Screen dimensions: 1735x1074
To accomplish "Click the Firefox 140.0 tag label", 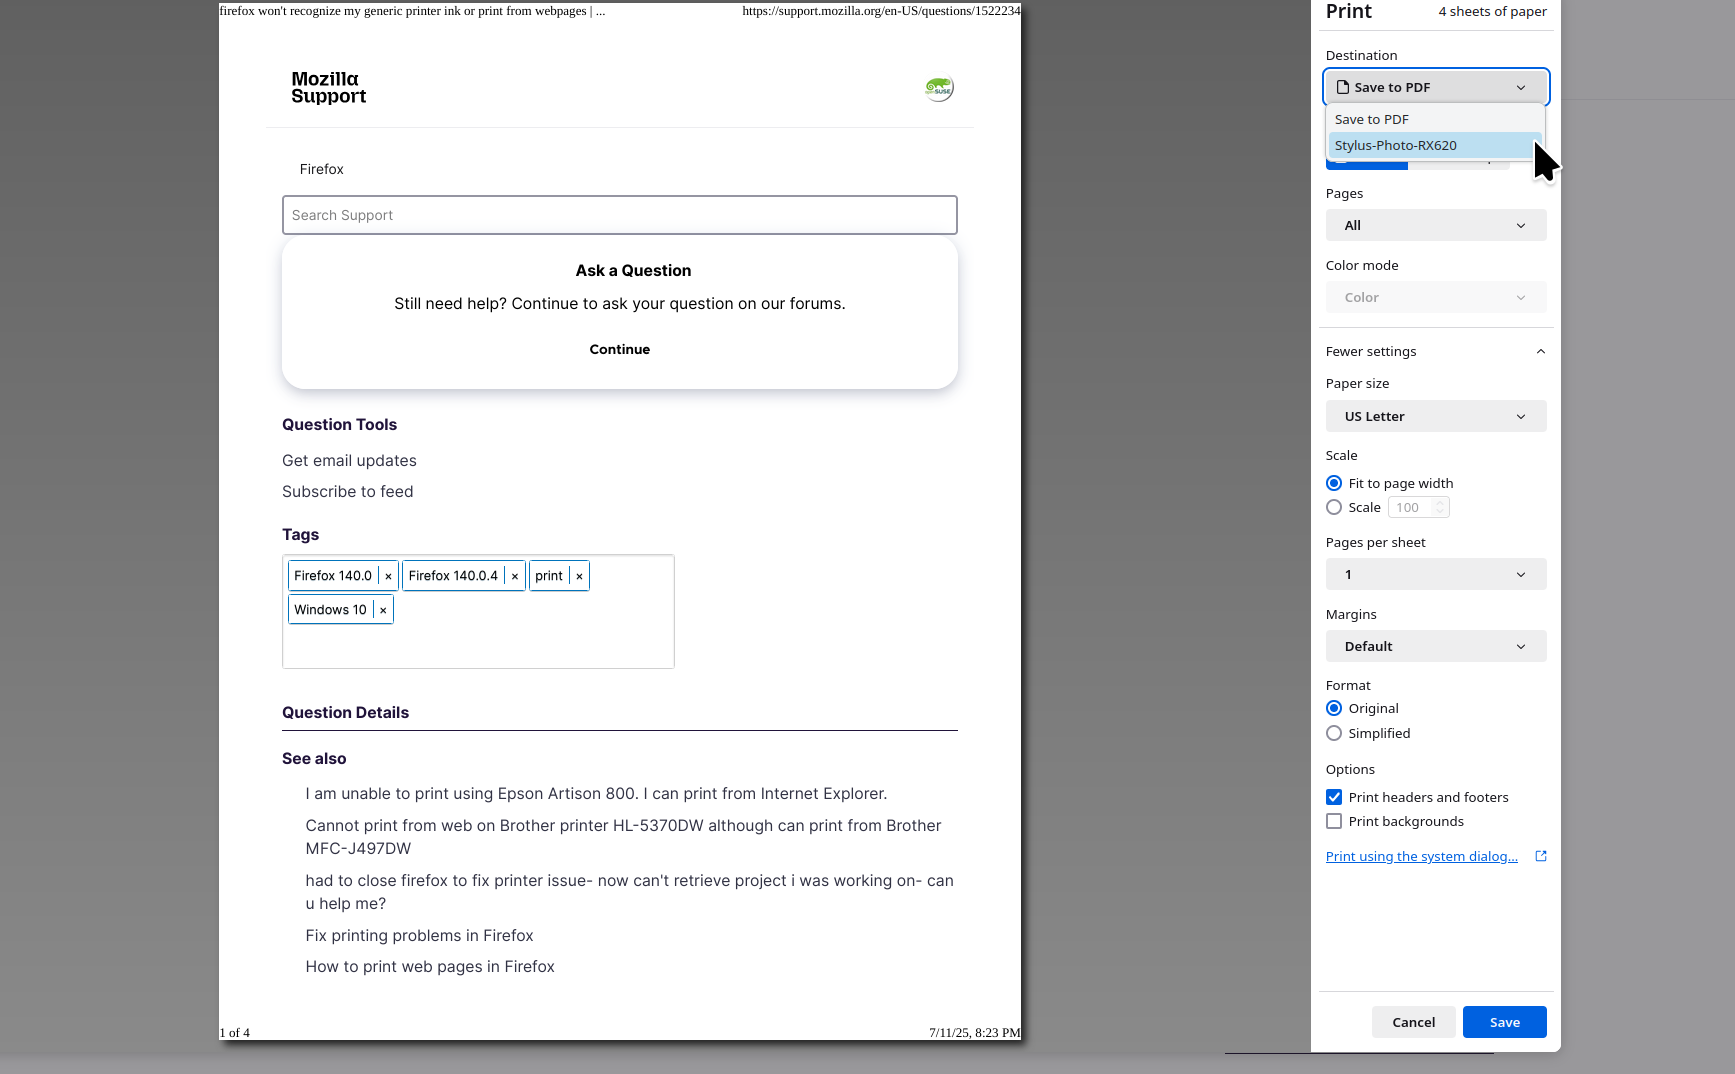I will click(x=333, y=576).
